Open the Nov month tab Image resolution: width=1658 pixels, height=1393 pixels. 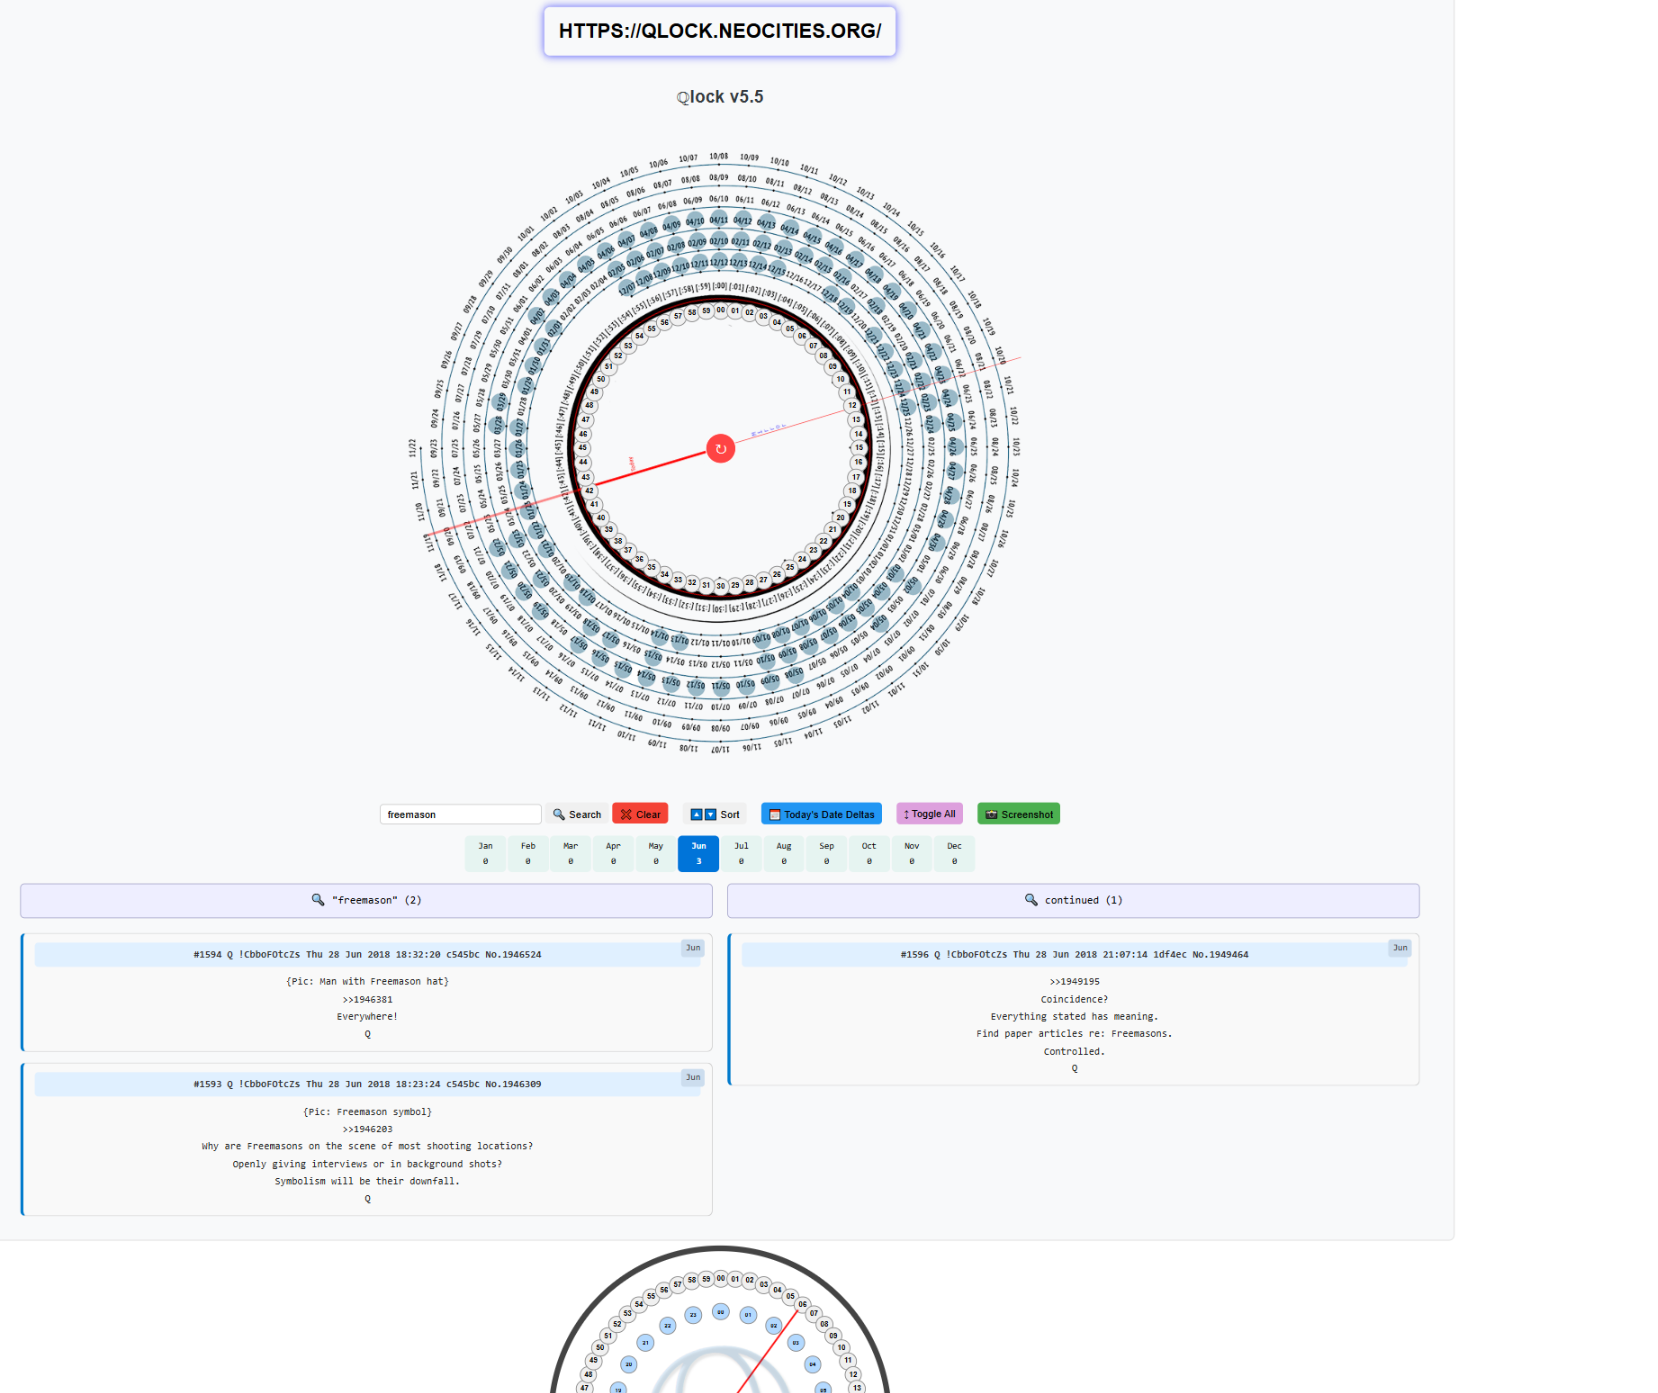point(911,853)
